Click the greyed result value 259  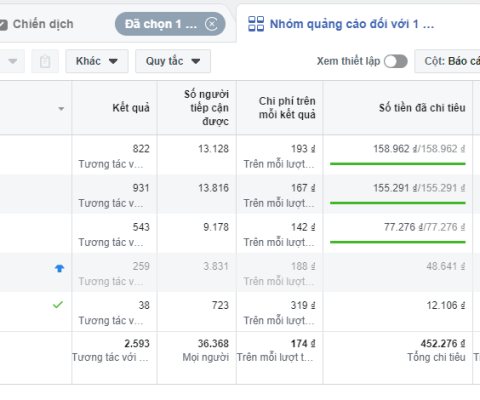(141, 266)
